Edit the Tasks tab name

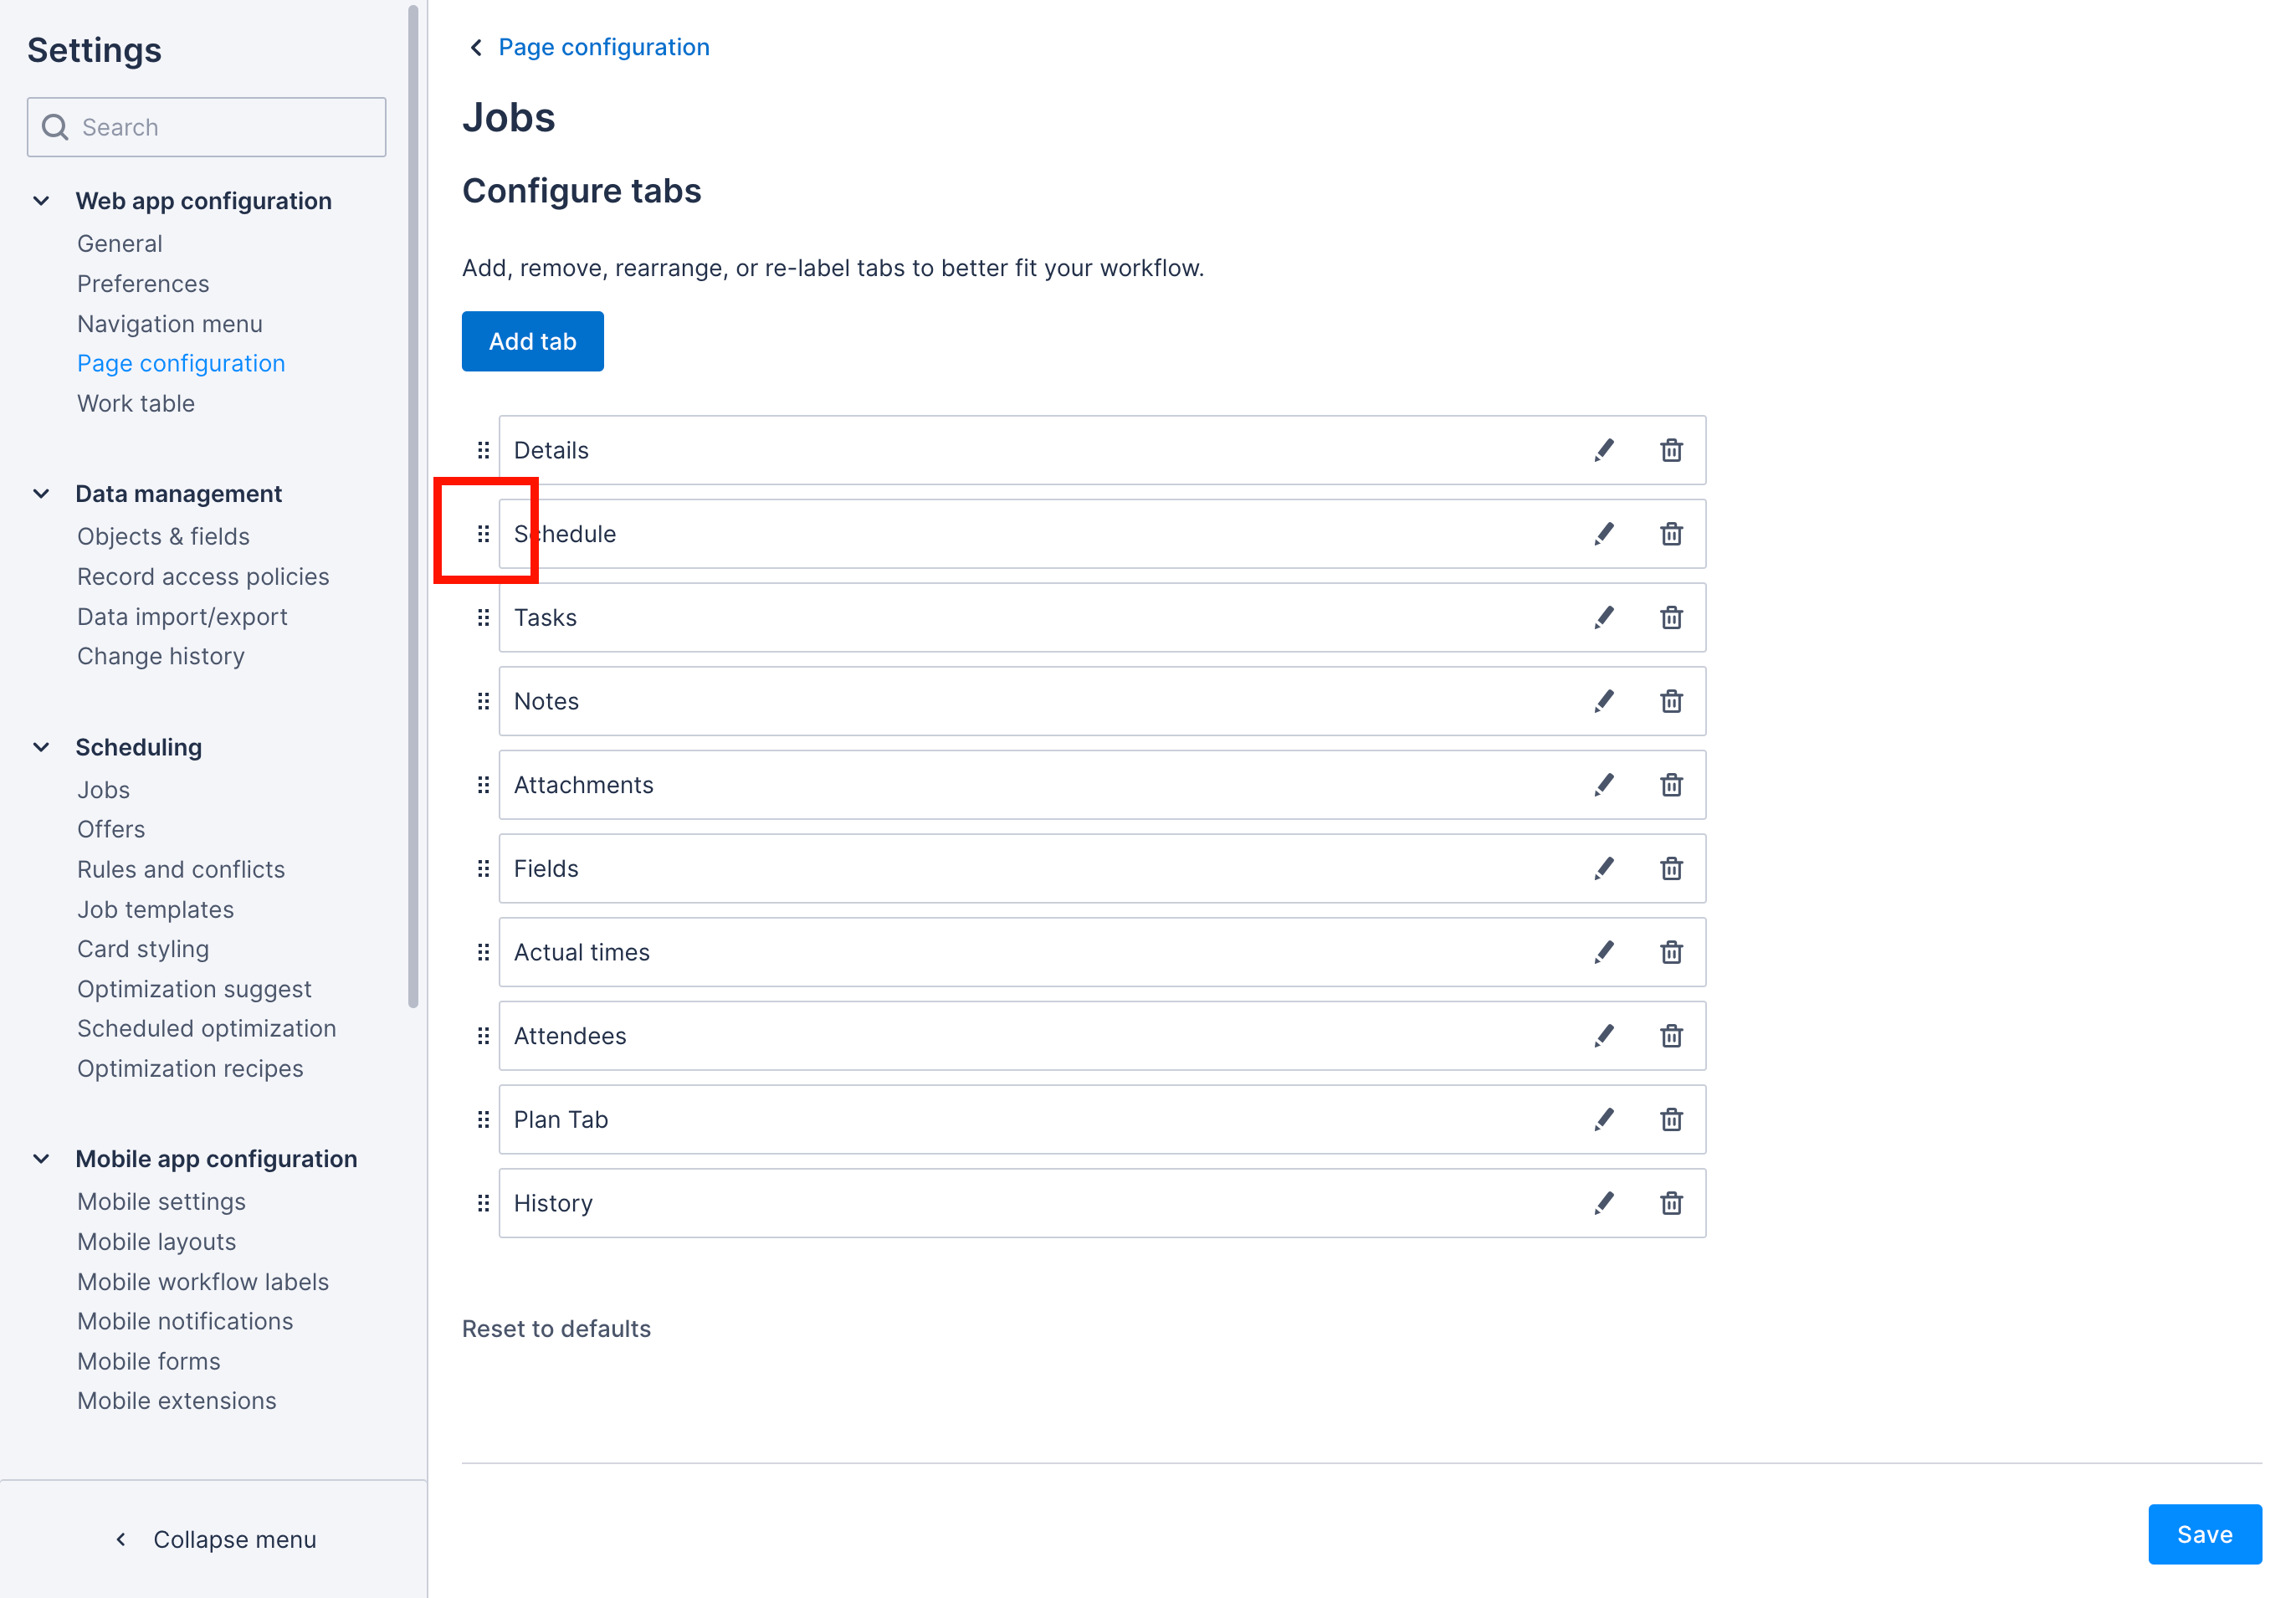[1604, 617]
